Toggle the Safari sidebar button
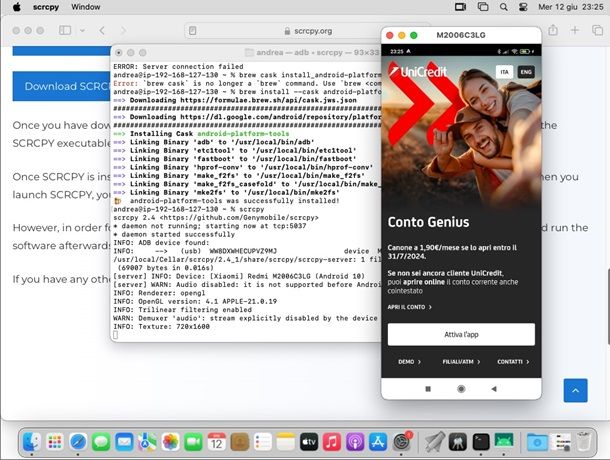 point(65,30)
